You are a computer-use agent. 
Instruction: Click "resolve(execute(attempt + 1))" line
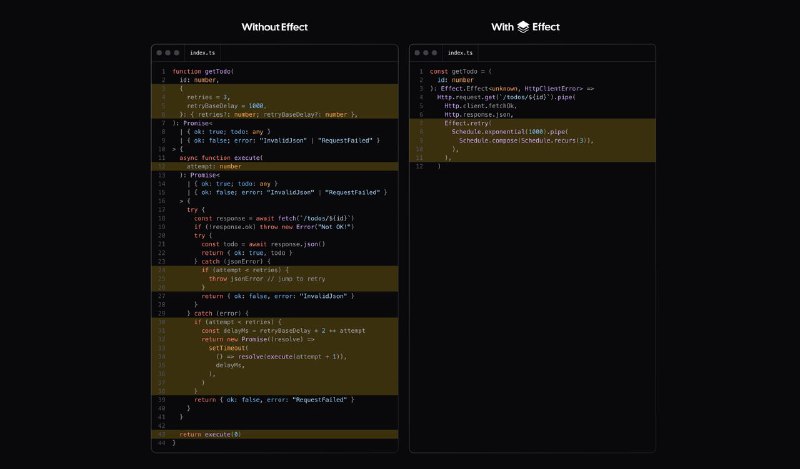click(281, 357)
